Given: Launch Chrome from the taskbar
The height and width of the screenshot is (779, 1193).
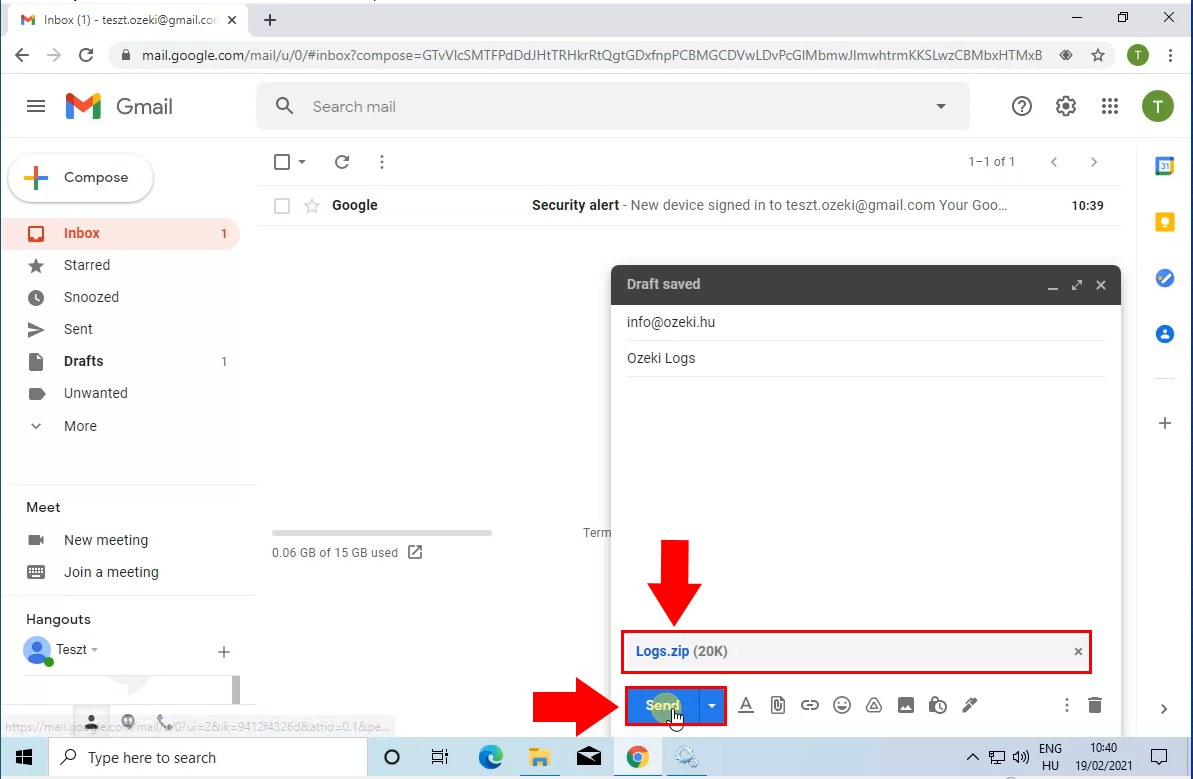Looking at the screenshot, I should (x=638, y=757).
